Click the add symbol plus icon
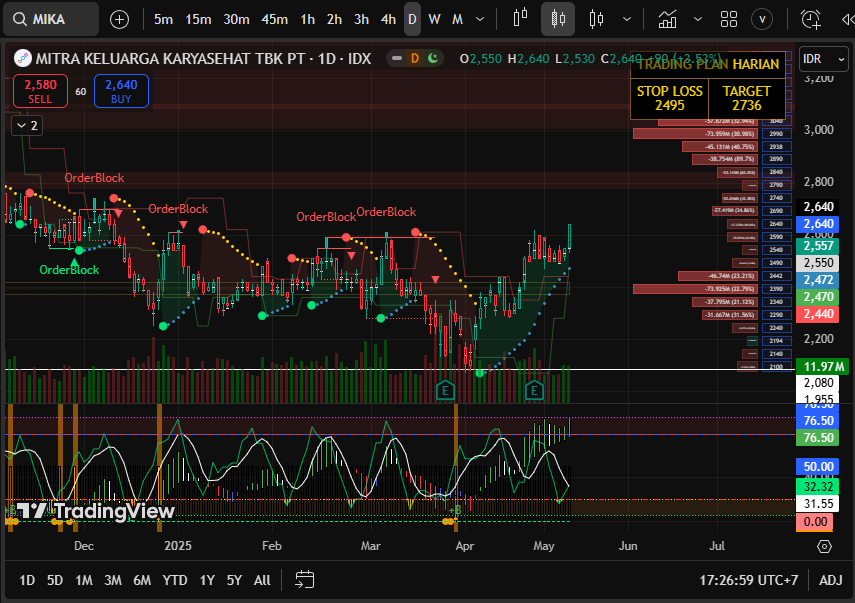This screenshot has height=603, width=855. (119, 19)
